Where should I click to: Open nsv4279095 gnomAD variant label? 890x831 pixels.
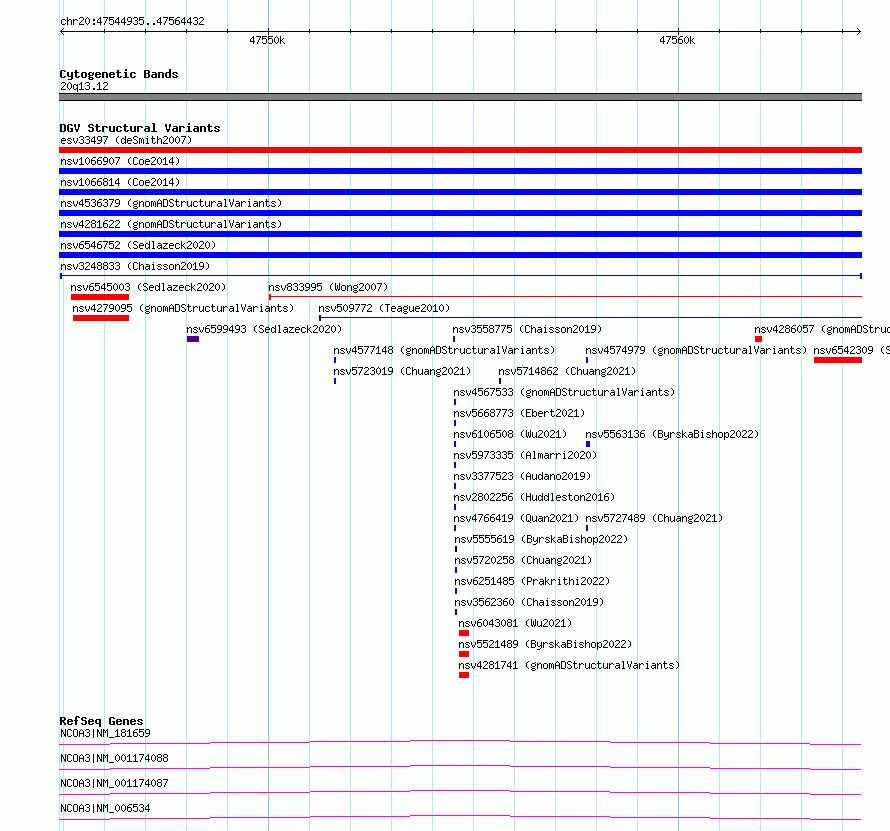coord(183,308)
